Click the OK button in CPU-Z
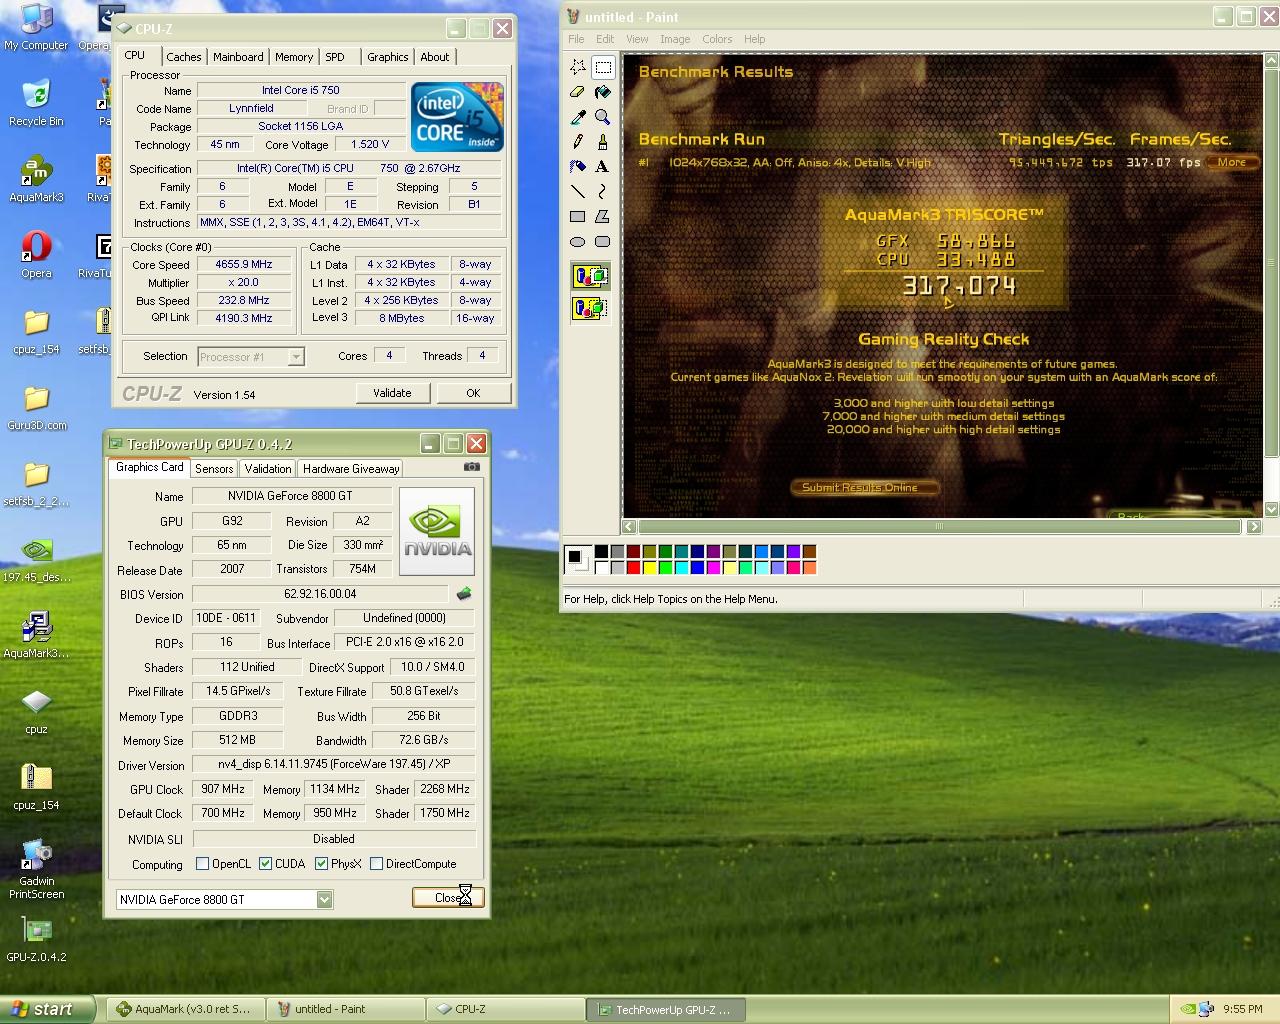 473,393
